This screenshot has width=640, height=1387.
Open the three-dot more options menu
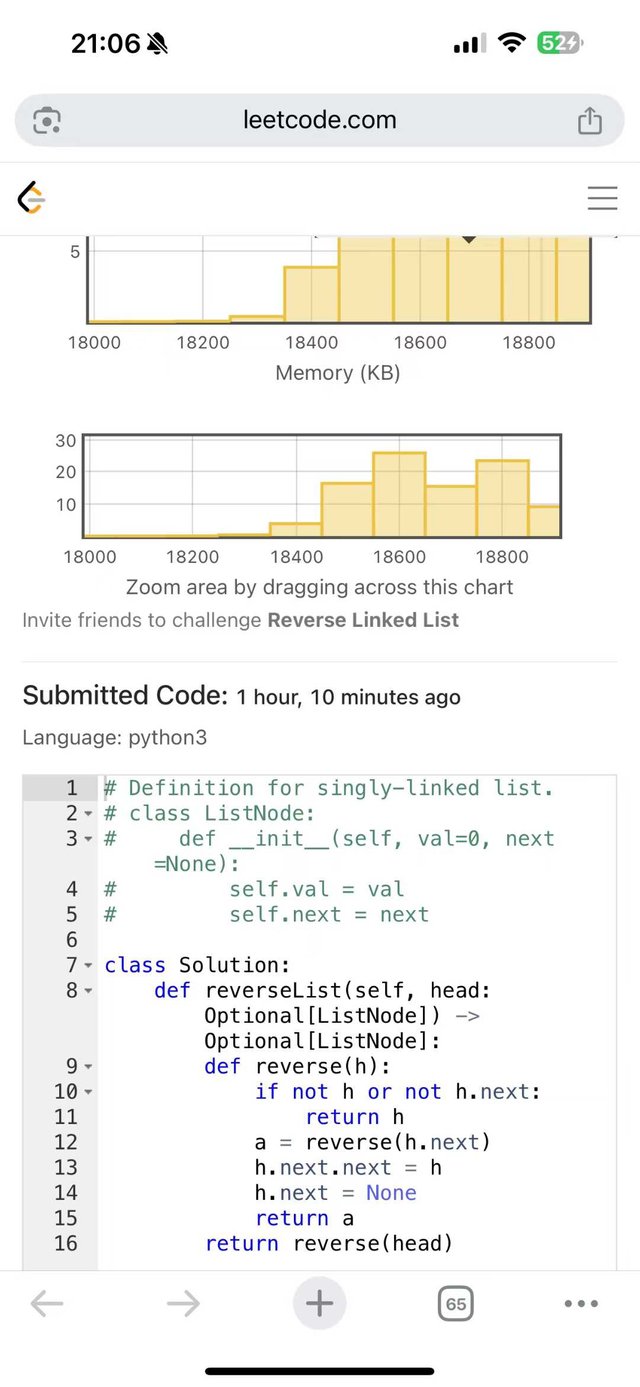[x=581, y=1303]
